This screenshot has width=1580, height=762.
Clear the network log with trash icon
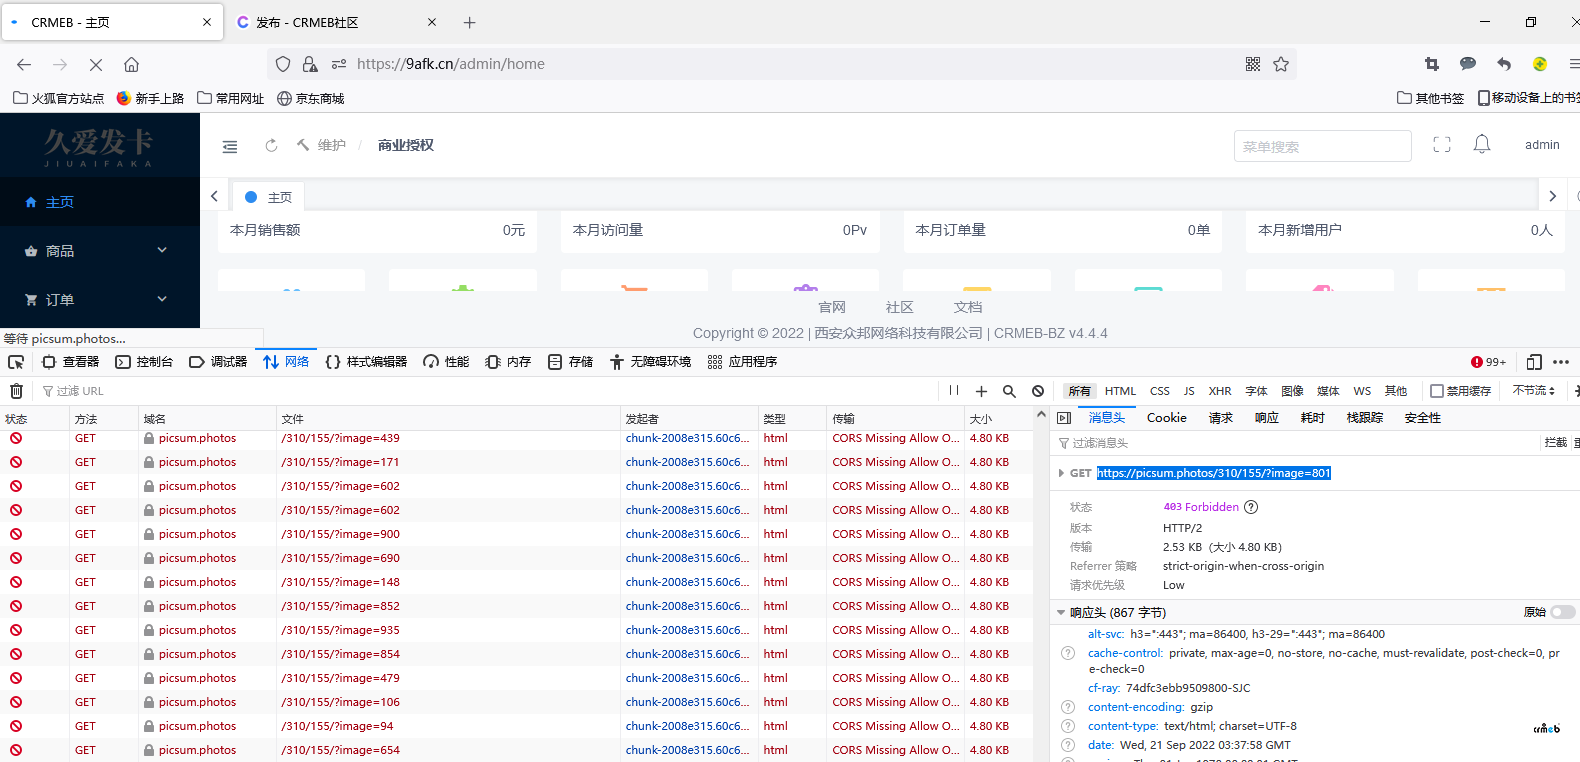pos(16,391)
